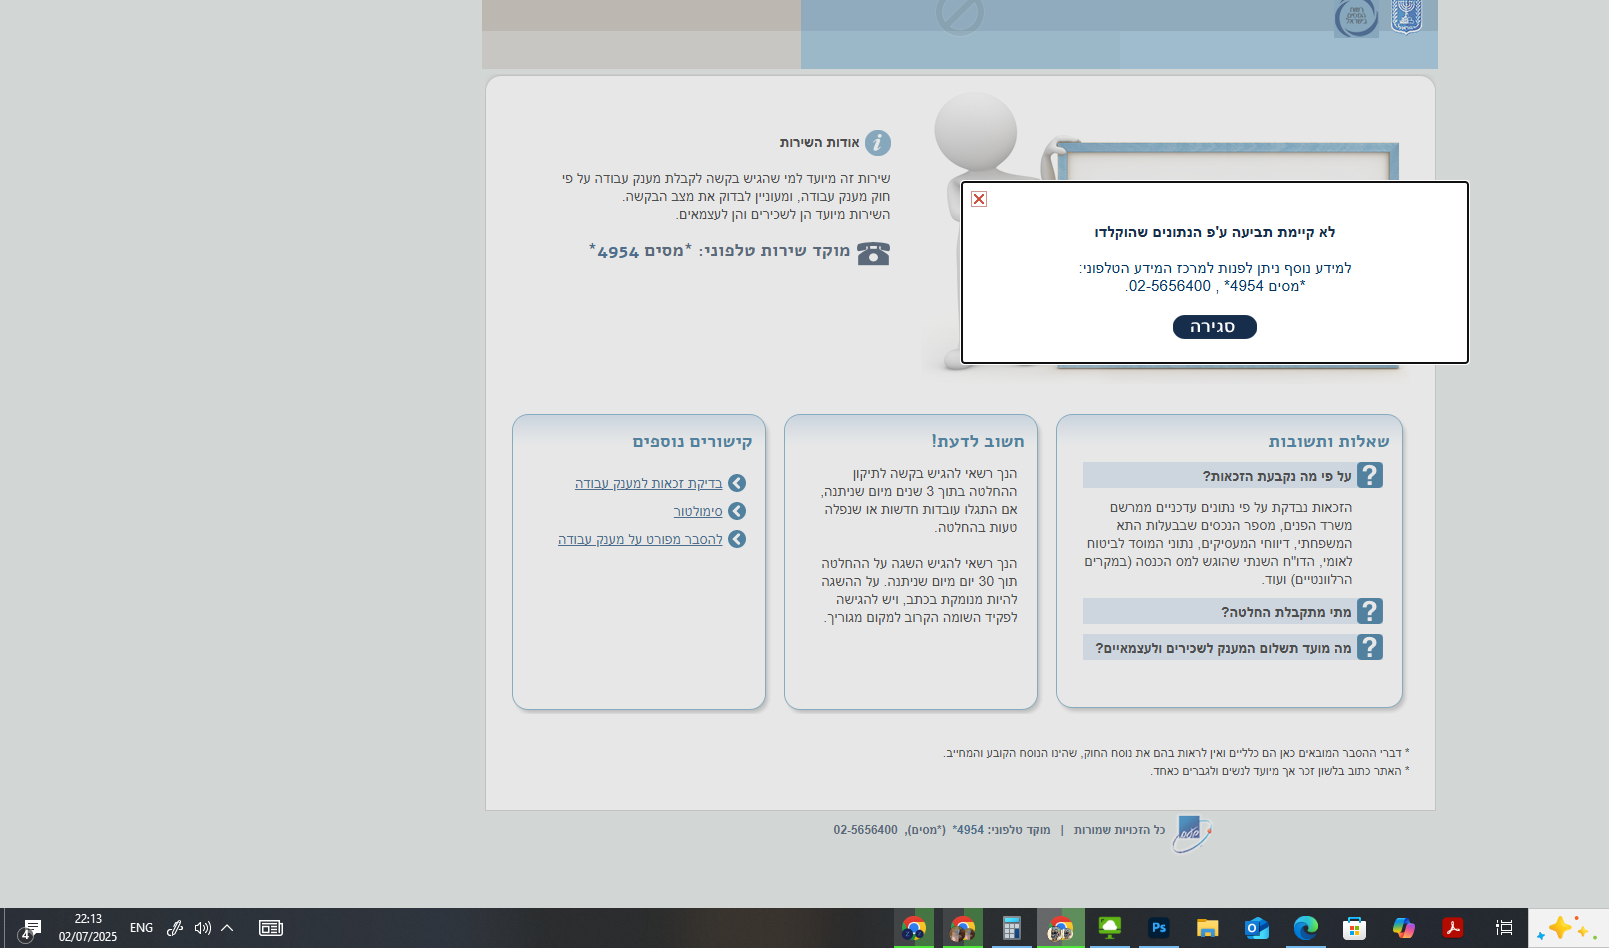The width and height of the screenshot is (1609, 948).
Task: Click the Israel state emblem in the header
Action: (x=1406, y=17)
